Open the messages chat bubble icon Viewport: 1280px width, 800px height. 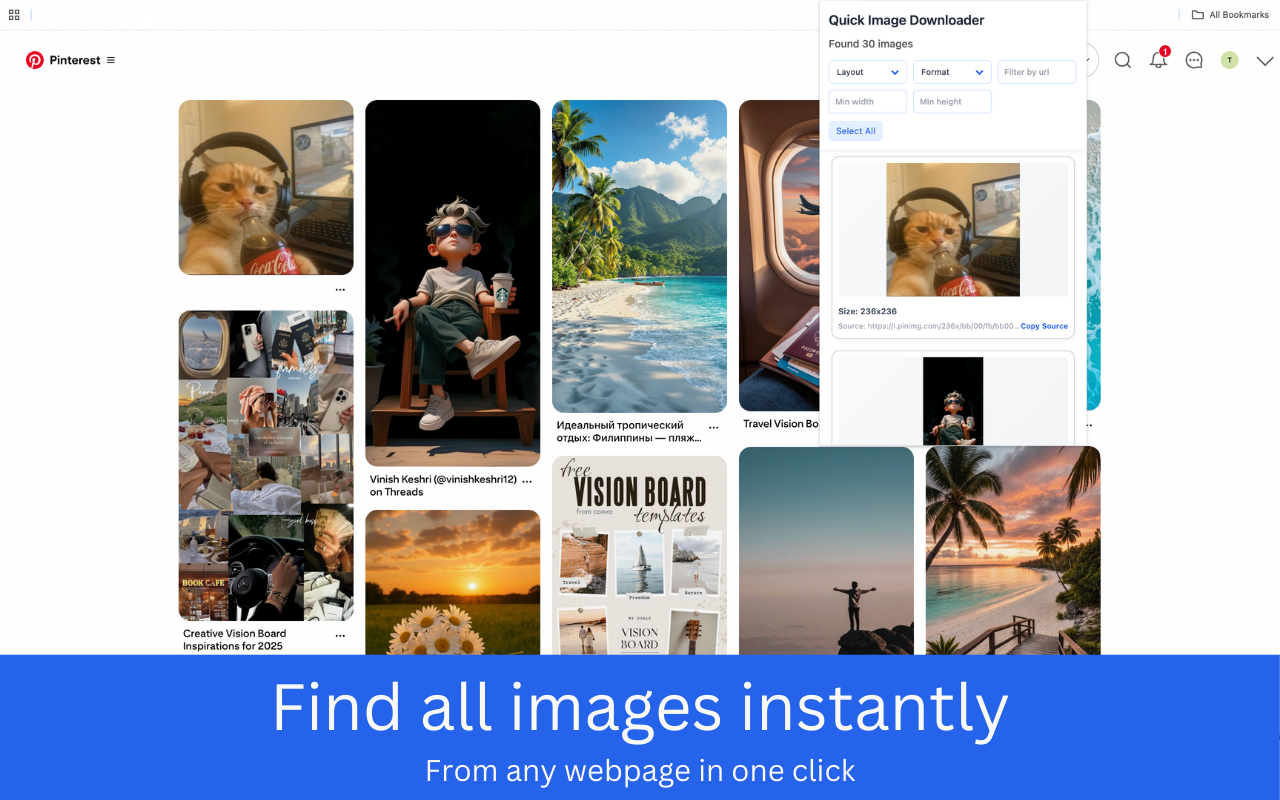tap(1194, 60)
